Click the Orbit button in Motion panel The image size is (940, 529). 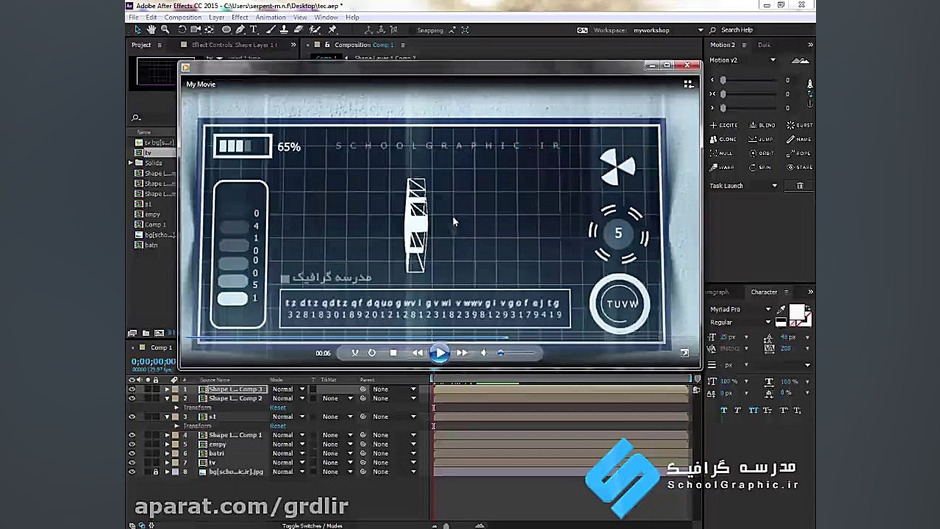763,154
